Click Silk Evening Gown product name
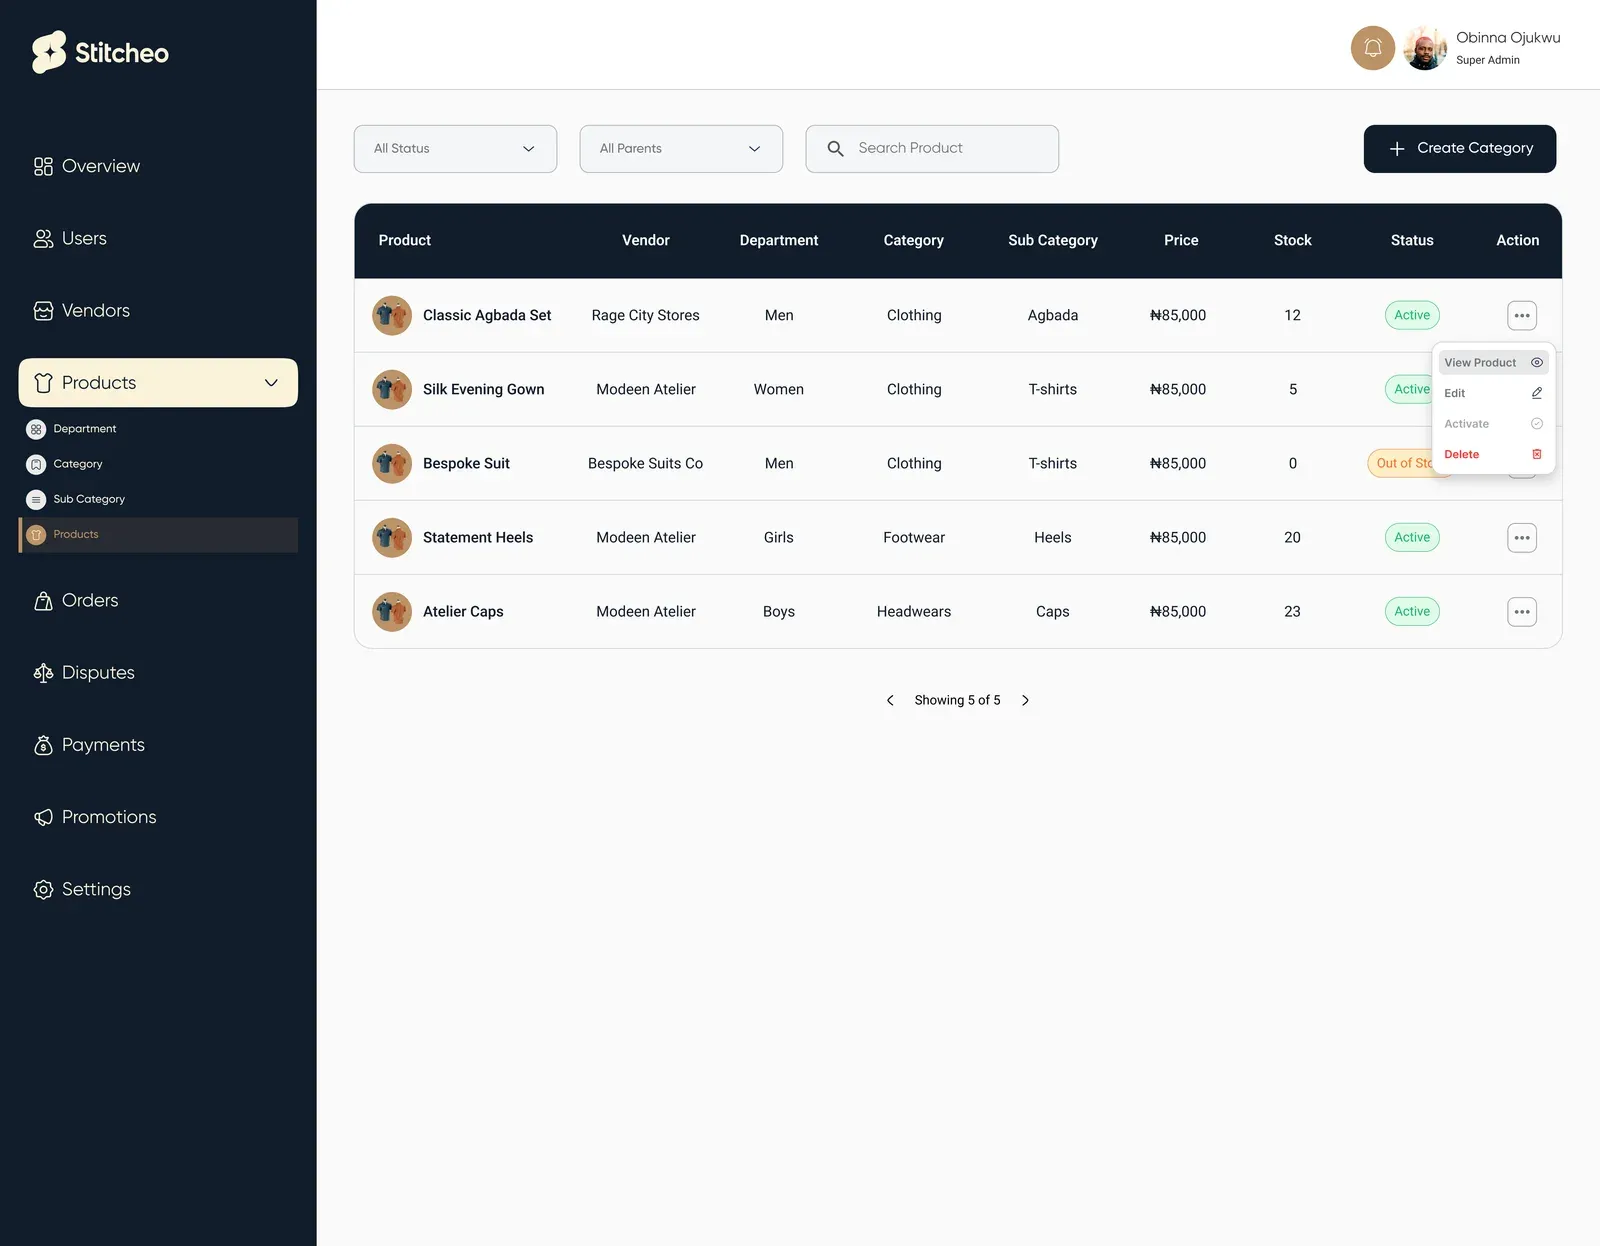The height and width of the screenshot is (1246, 1600). [484, 389]
